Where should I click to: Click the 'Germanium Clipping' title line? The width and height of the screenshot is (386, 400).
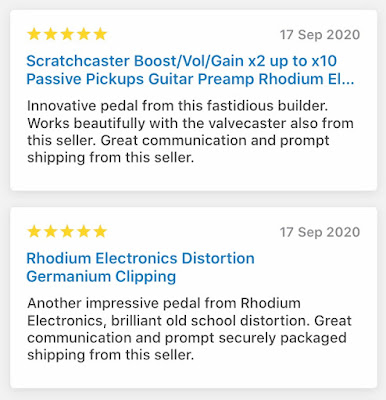(101, 277)
